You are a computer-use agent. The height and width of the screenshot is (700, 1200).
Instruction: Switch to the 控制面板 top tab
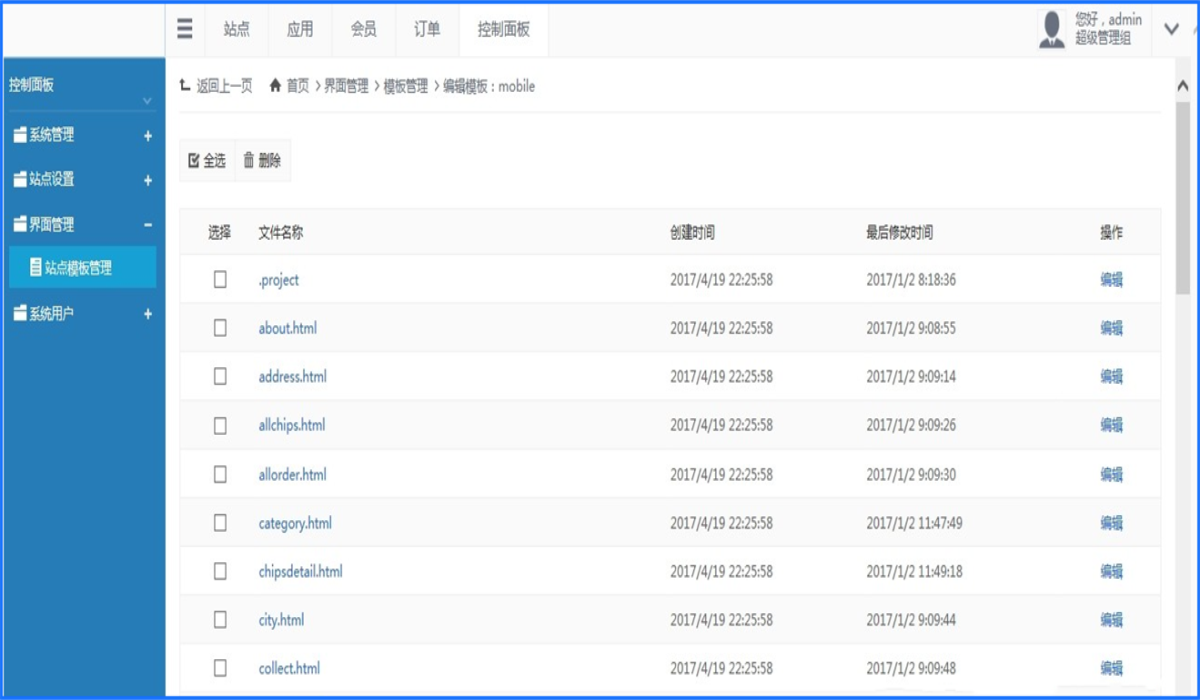pyautogui.click(x=504, y=30)
